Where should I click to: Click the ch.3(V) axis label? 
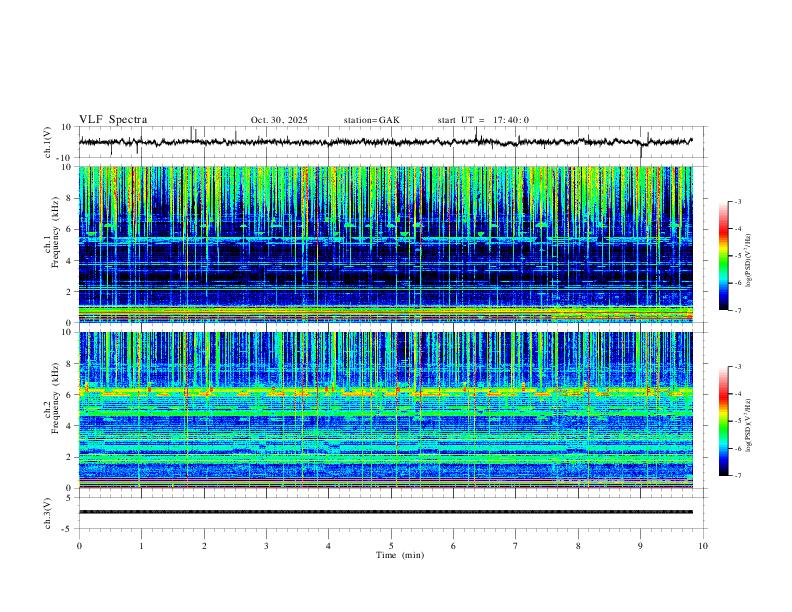click(48, 514)
